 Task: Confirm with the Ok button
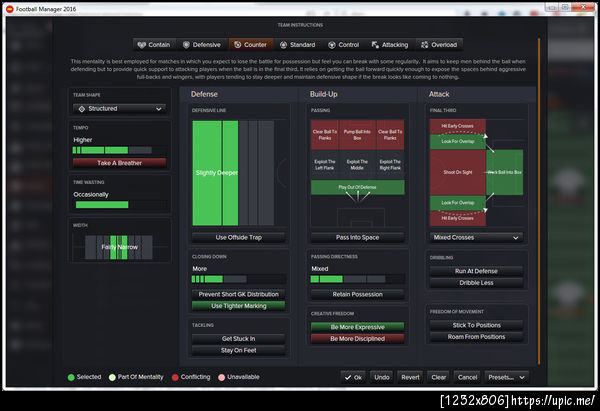point(353,377)
